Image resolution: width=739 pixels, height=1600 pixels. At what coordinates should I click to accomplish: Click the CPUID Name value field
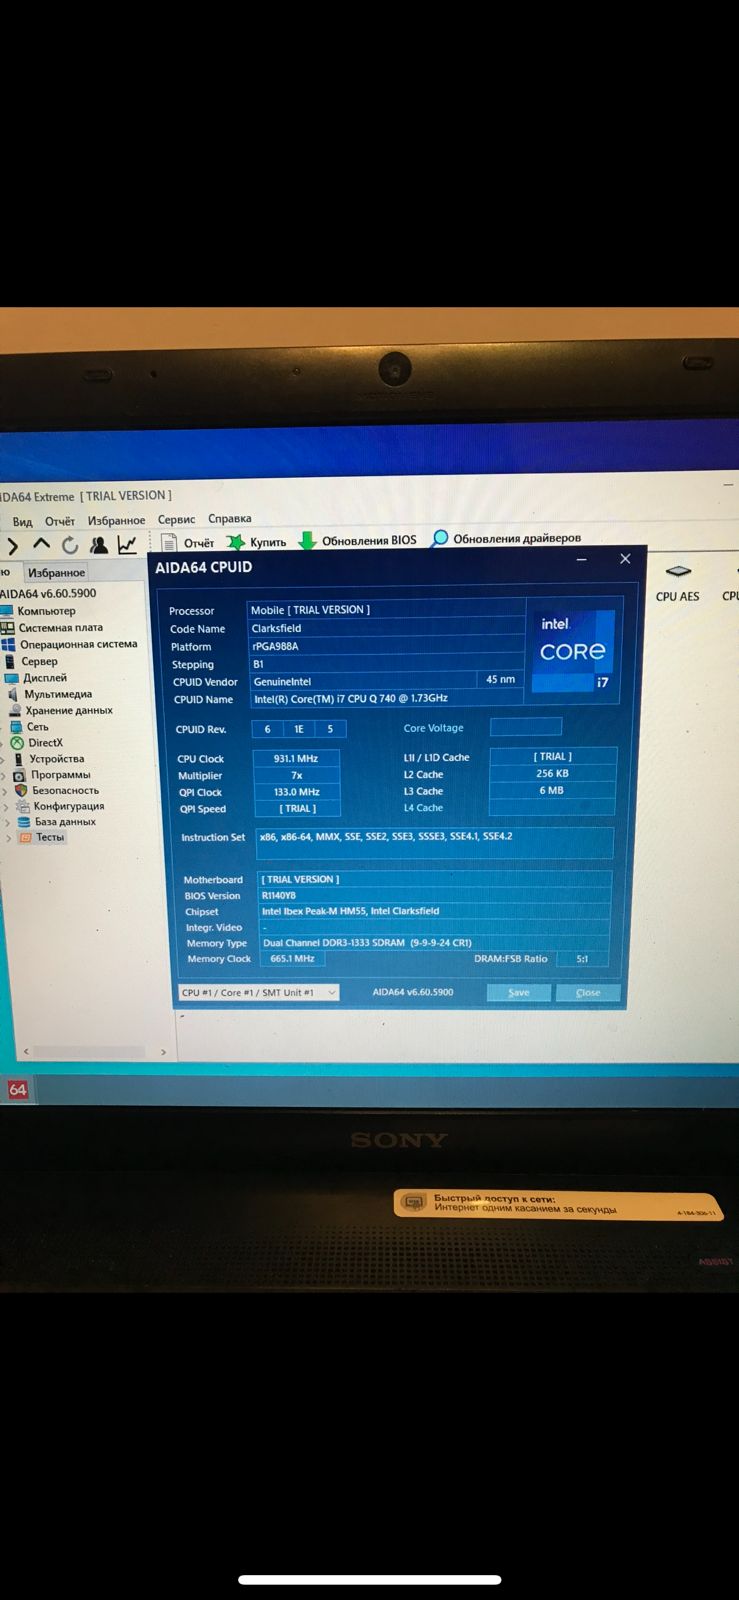386,699
